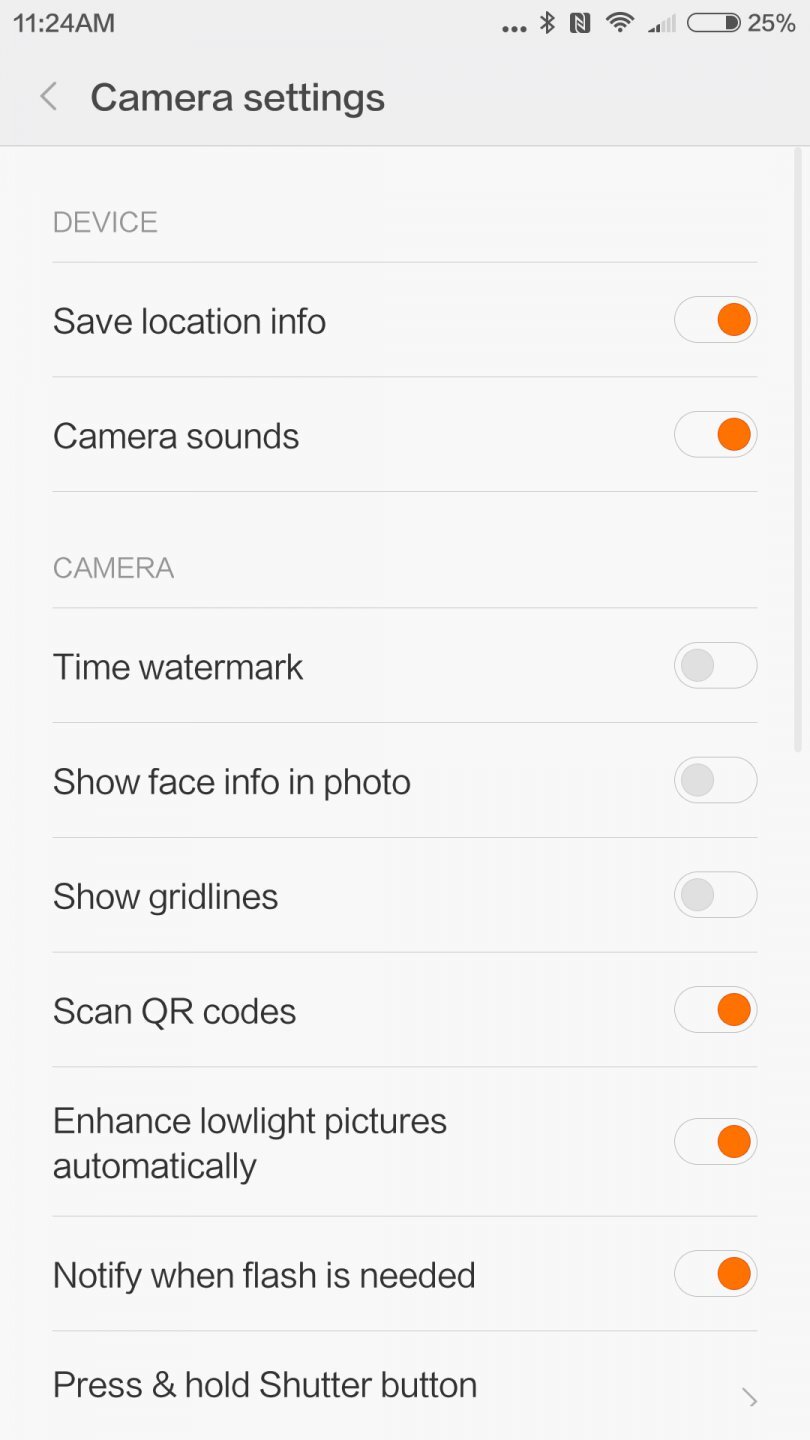The width and height of the screenshot is (810, 1440).
Task: Disable Scan QR codes toggle
Action: pyautogui.click(x=715, y=1010)
